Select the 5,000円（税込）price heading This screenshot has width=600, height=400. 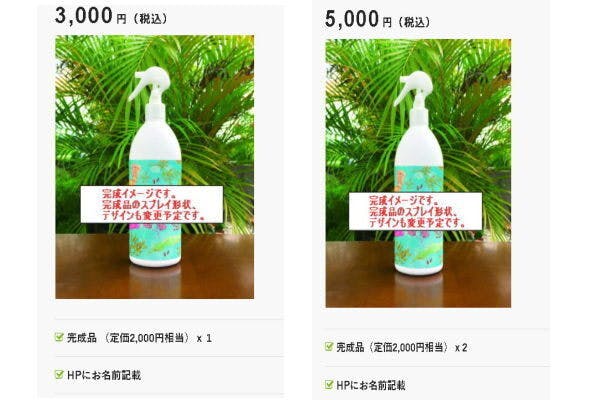tap(378, 19)
